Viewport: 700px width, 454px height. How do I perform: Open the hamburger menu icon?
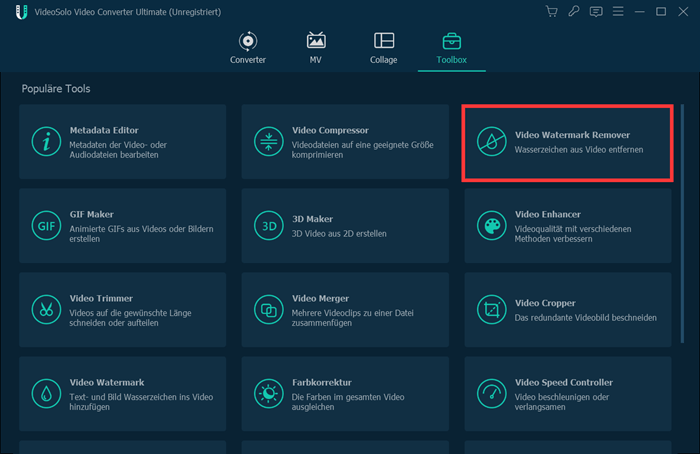click(x=618, y=12)
